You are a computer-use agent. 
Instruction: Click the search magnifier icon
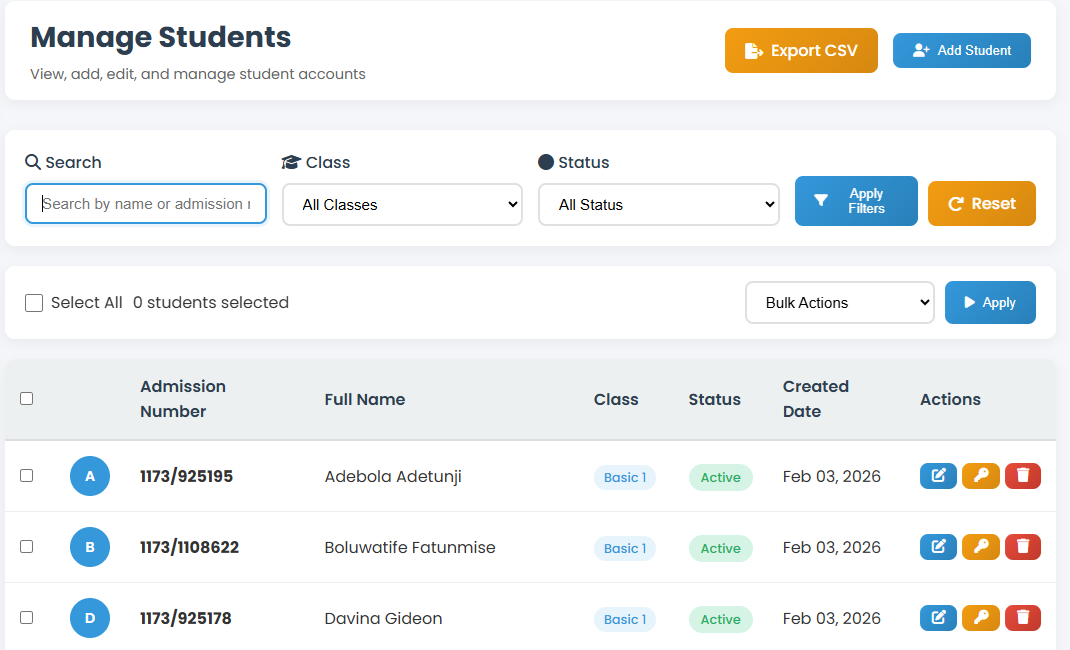[x=33, y=161]
